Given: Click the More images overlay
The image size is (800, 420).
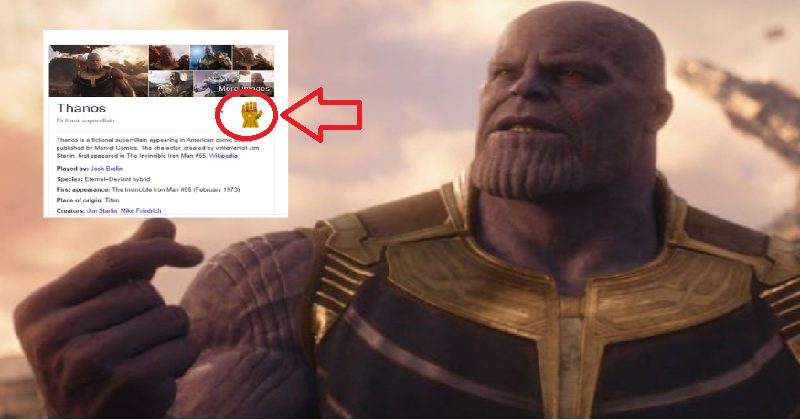Looking at the screenshot, I should click(244, 89).
